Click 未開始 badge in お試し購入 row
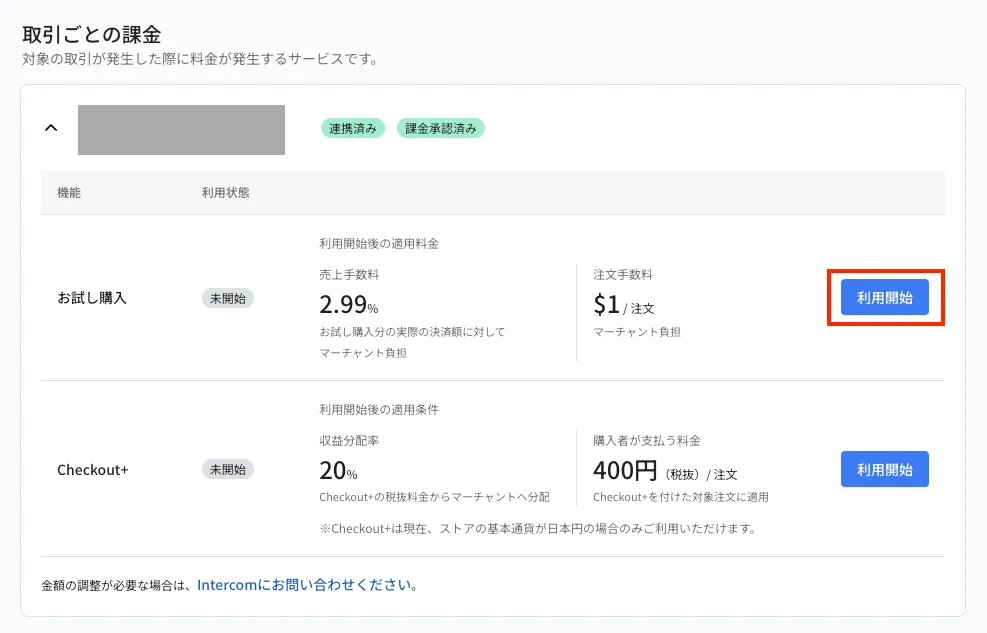Image resolution: width=987 pixels, height=633 pixels. click(228, 298)
